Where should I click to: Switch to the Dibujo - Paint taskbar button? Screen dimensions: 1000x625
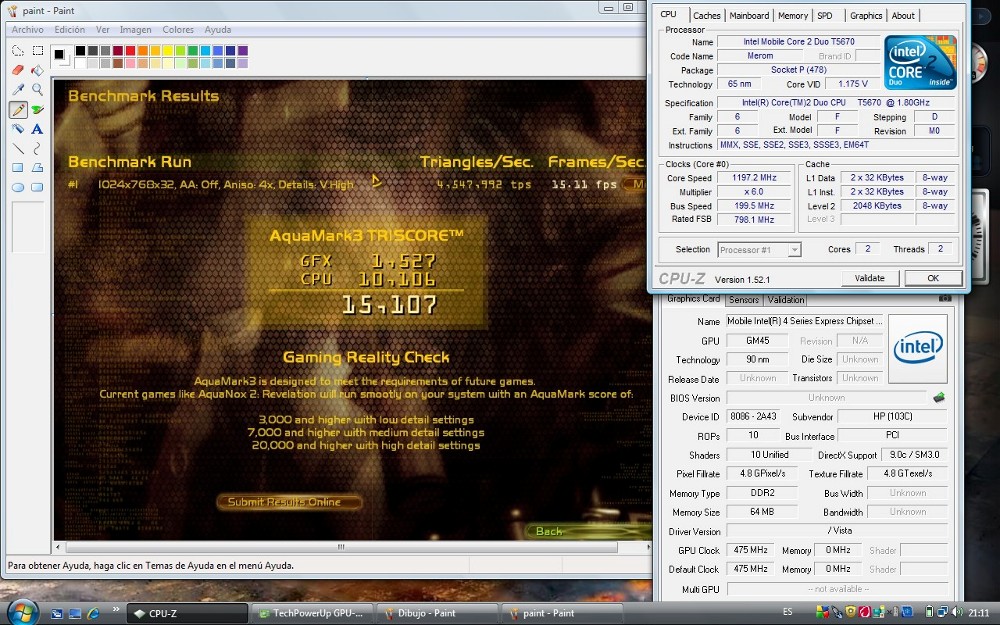tap(436, 614)
